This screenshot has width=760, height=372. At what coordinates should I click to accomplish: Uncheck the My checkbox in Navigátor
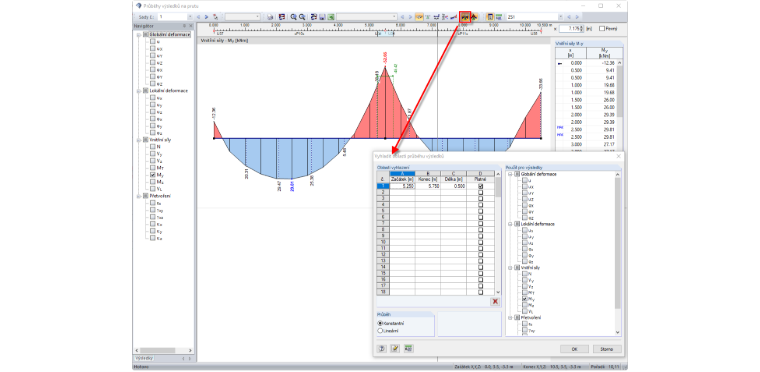point(153,175)
